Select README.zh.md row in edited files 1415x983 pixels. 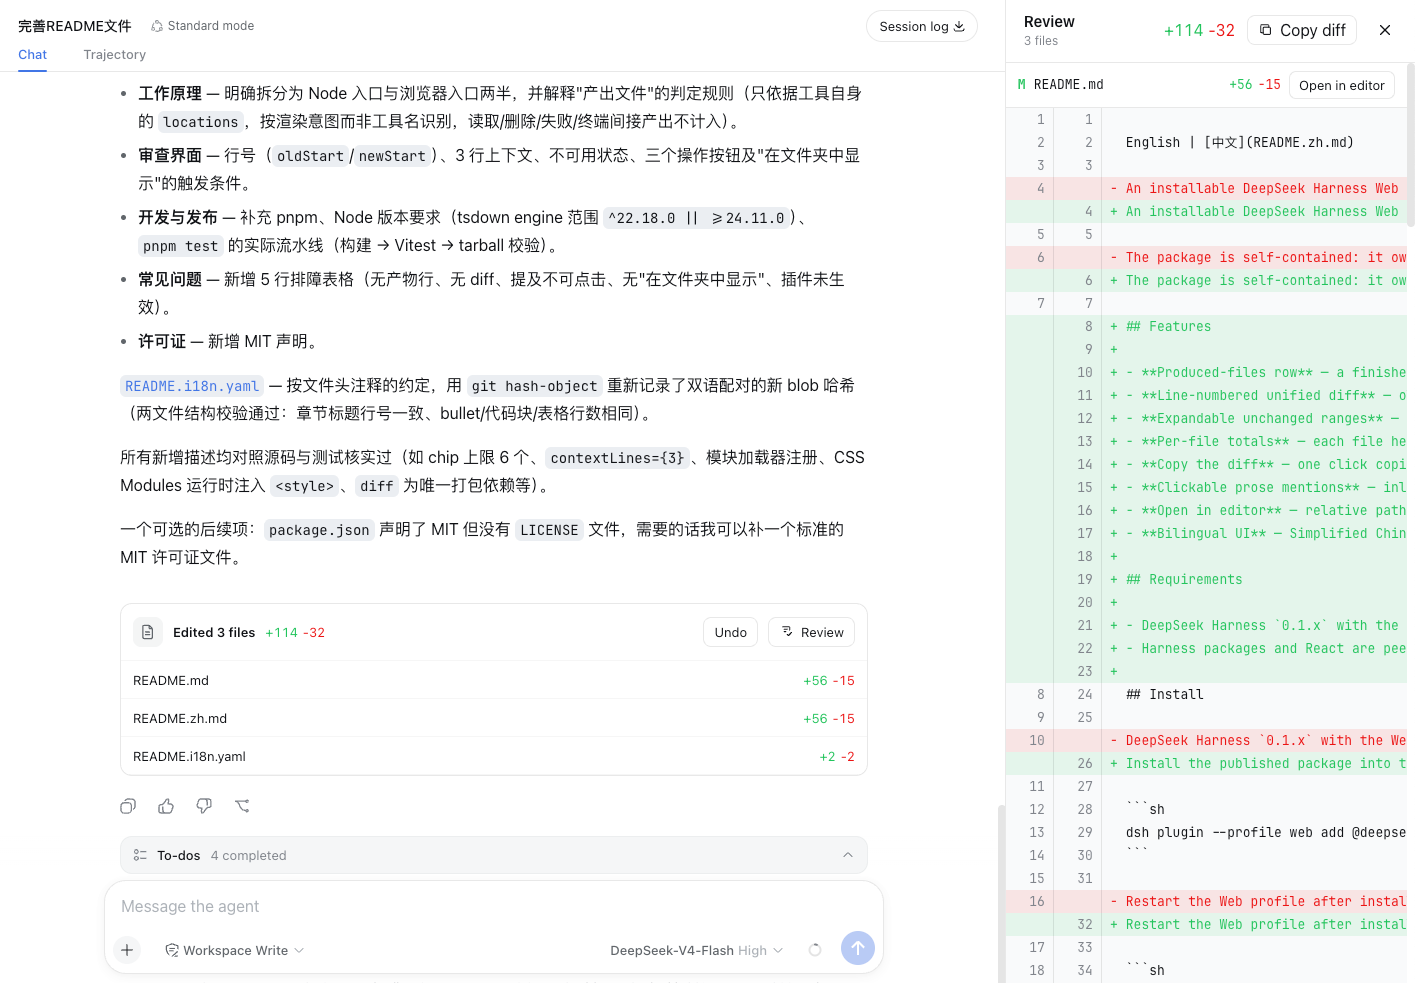(x=494, y=719)
